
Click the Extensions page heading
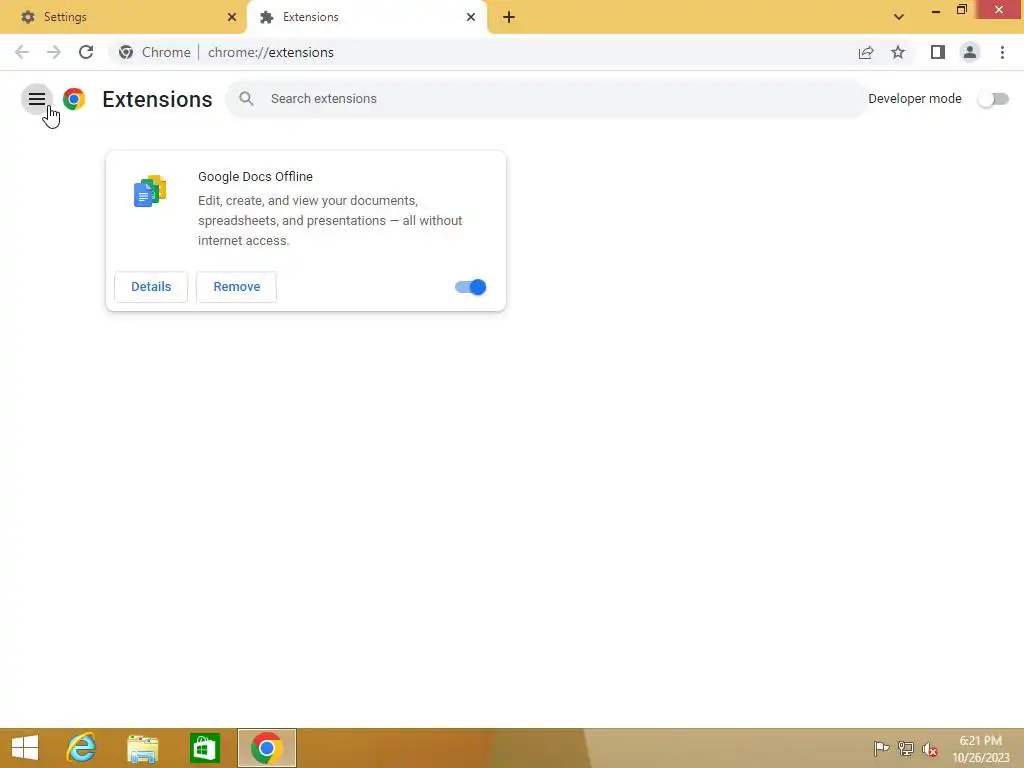157,99
